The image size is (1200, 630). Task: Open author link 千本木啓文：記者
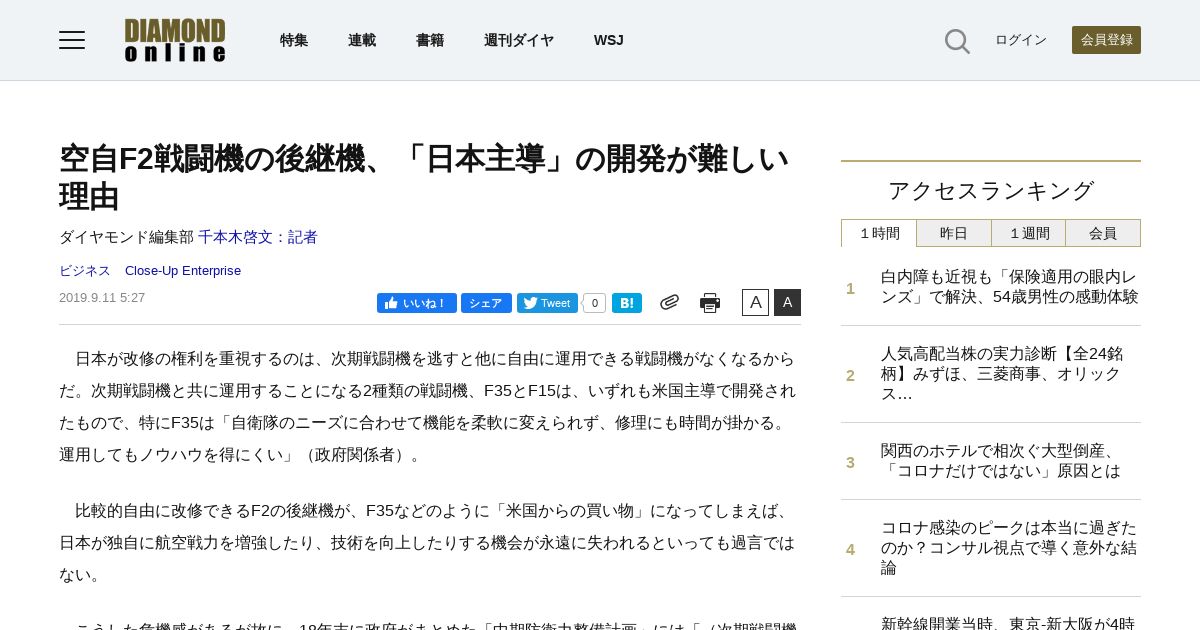258,237
